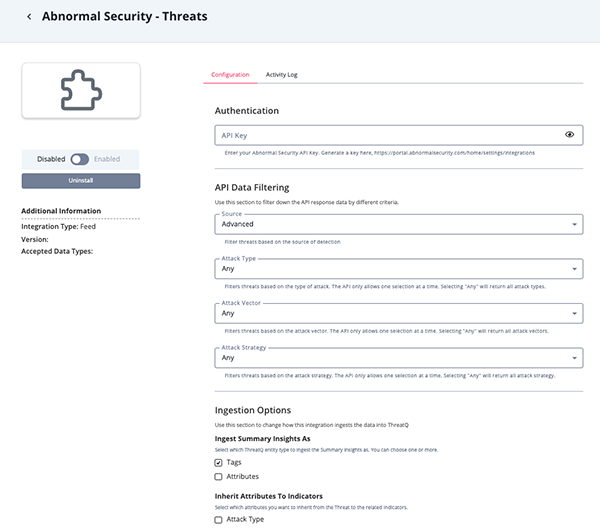Image resolution: width=600 pixels, height=529 pixels.
Task: Uncheck the Tags checkbox
Action: 218,463
